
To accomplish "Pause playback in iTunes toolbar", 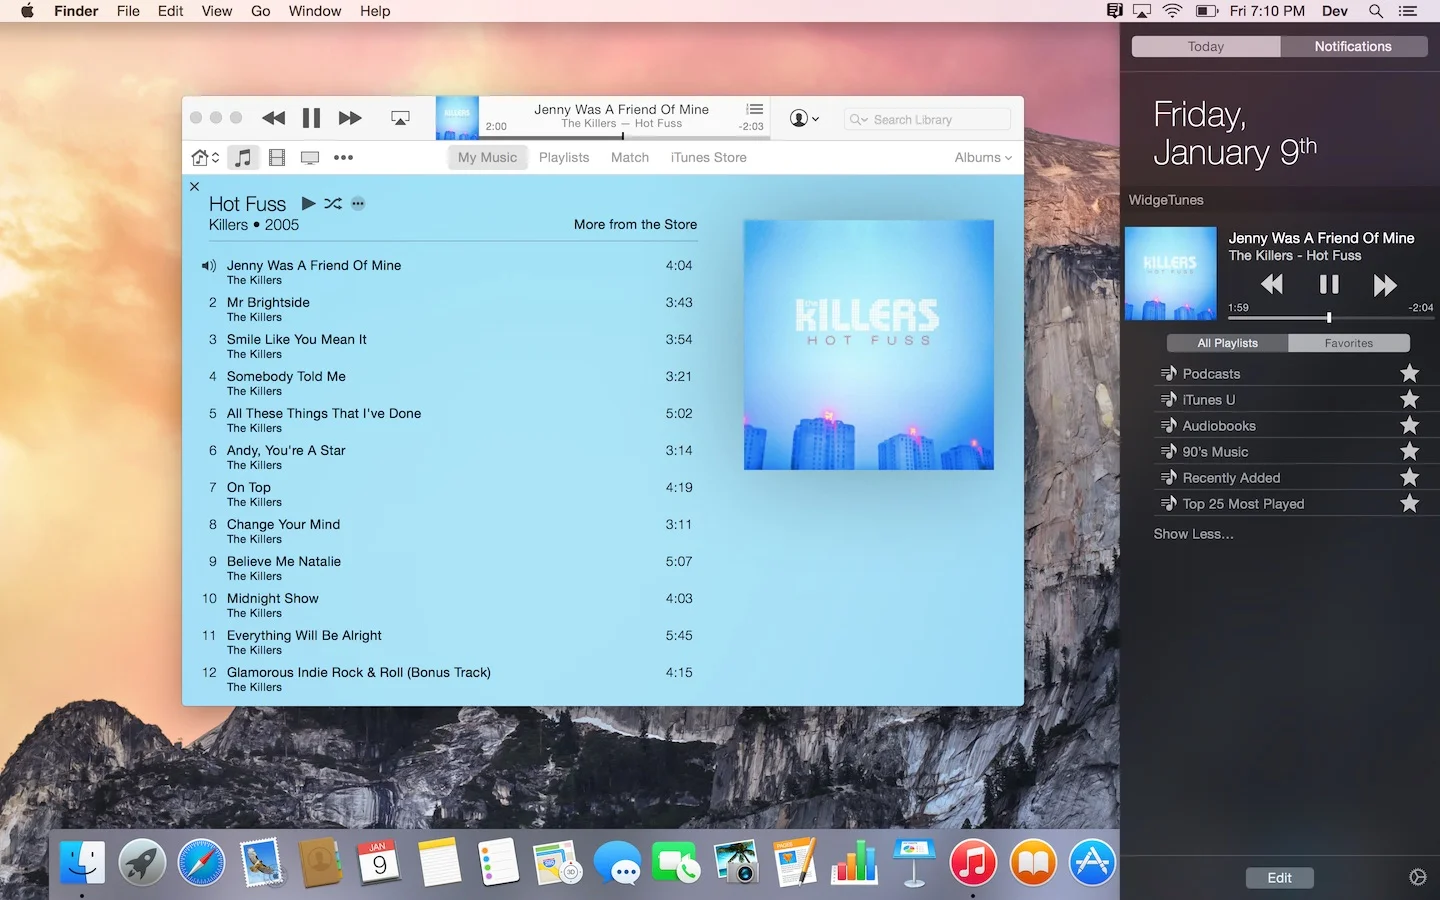I will pos(311,118).
